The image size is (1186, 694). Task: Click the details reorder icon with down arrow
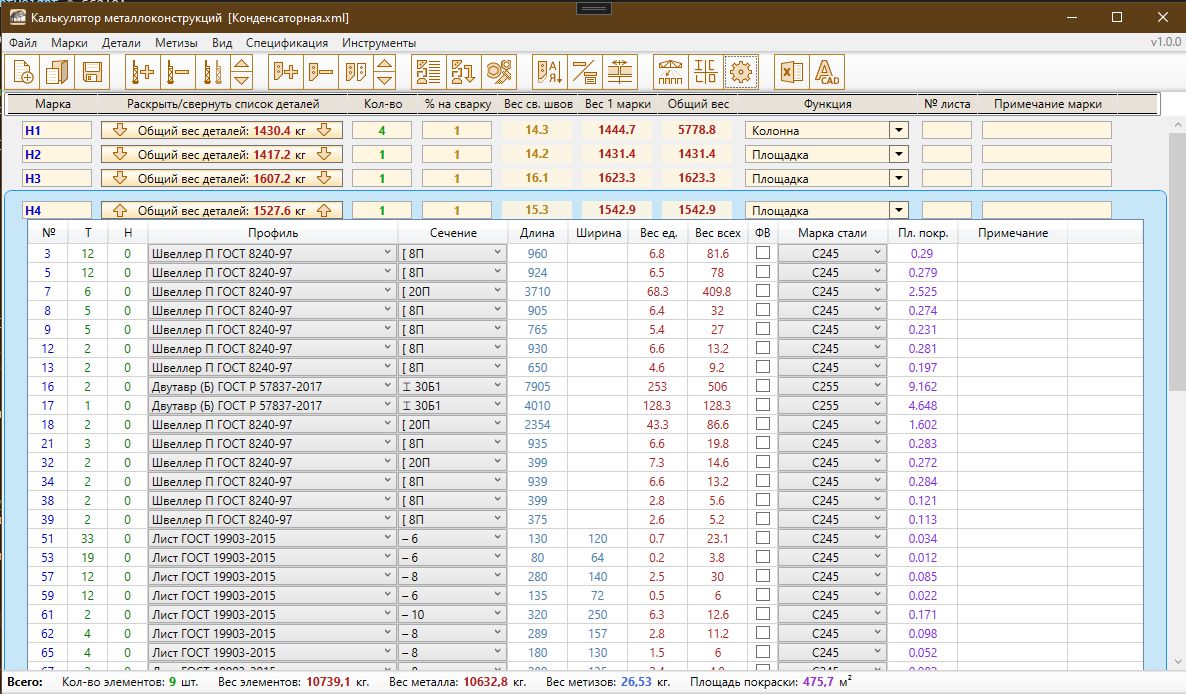pyautogui.click(x=464, y=73)
